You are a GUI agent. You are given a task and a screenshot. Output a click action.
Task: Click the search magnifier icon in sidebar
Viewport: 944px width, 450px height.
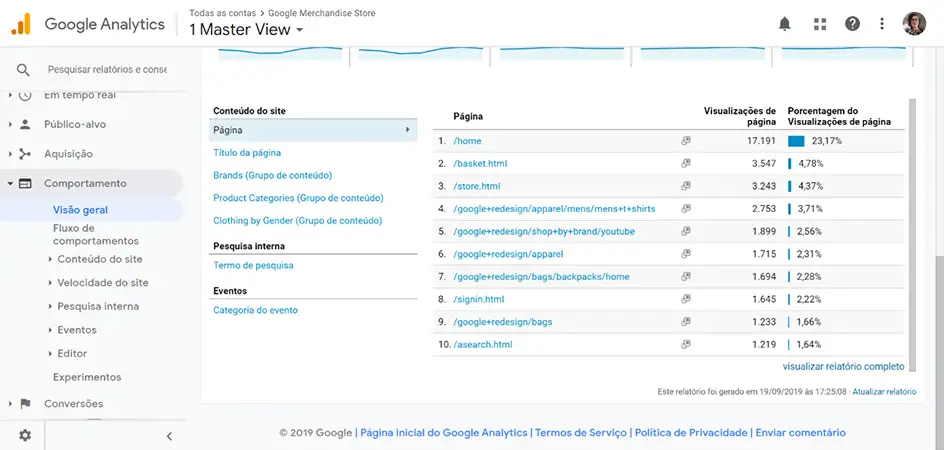23,70
